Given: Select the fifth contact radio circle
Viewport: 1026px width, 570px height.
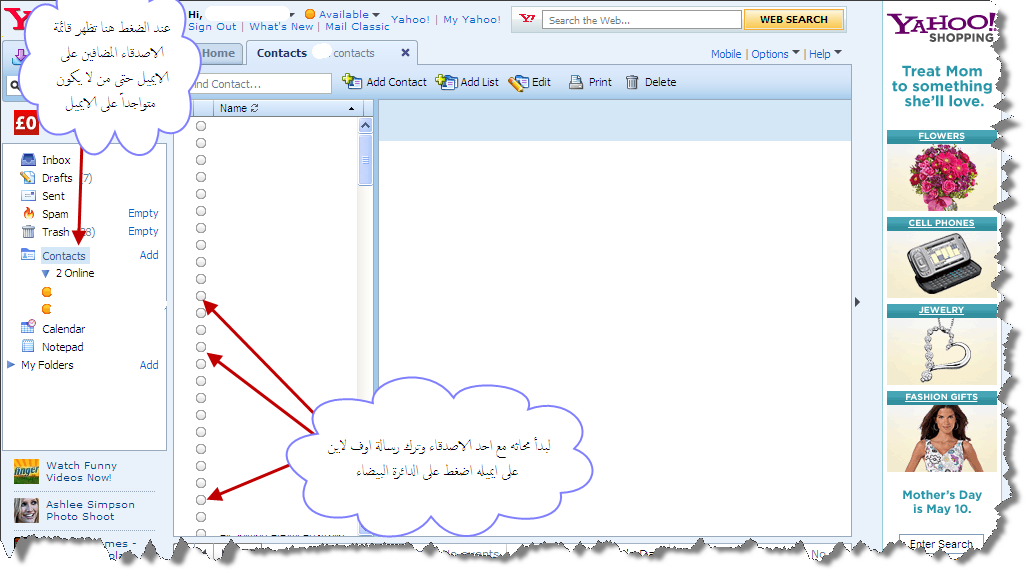Looking at the screenshot, I should coord(201,194).
